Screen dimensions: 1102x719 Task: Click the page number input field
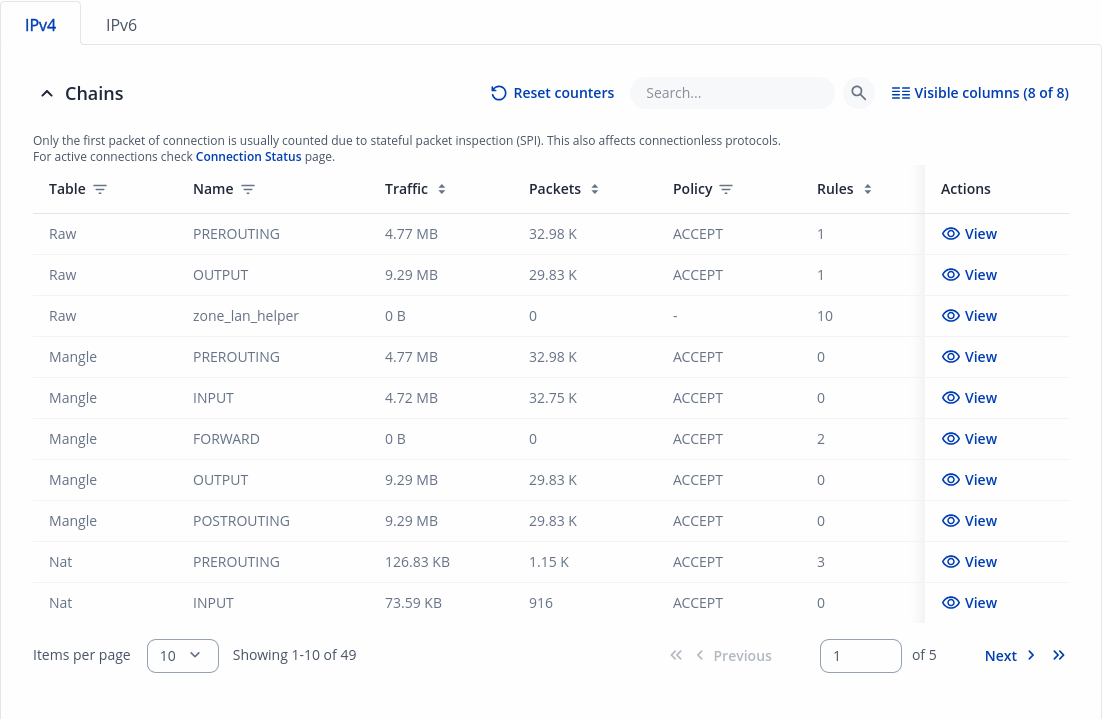[860, 656]
